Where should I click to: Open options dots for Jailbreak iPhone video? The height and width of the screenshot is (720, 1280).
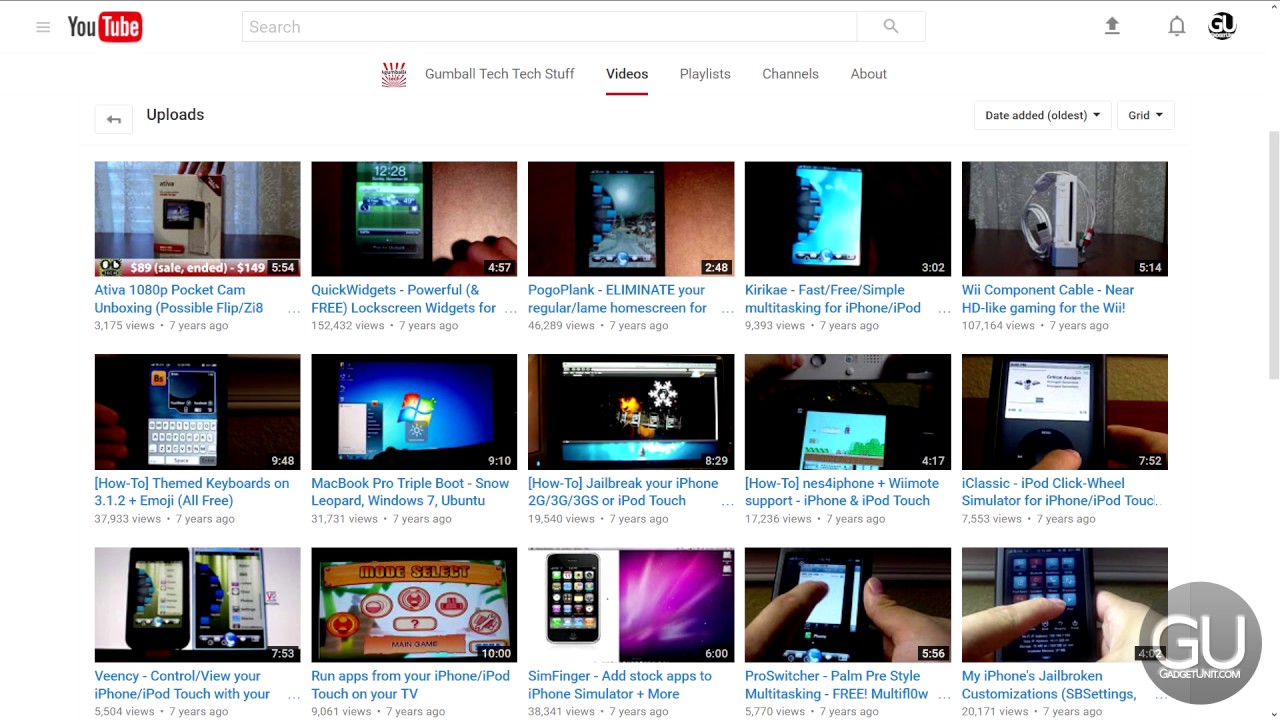tap(727, 504)
